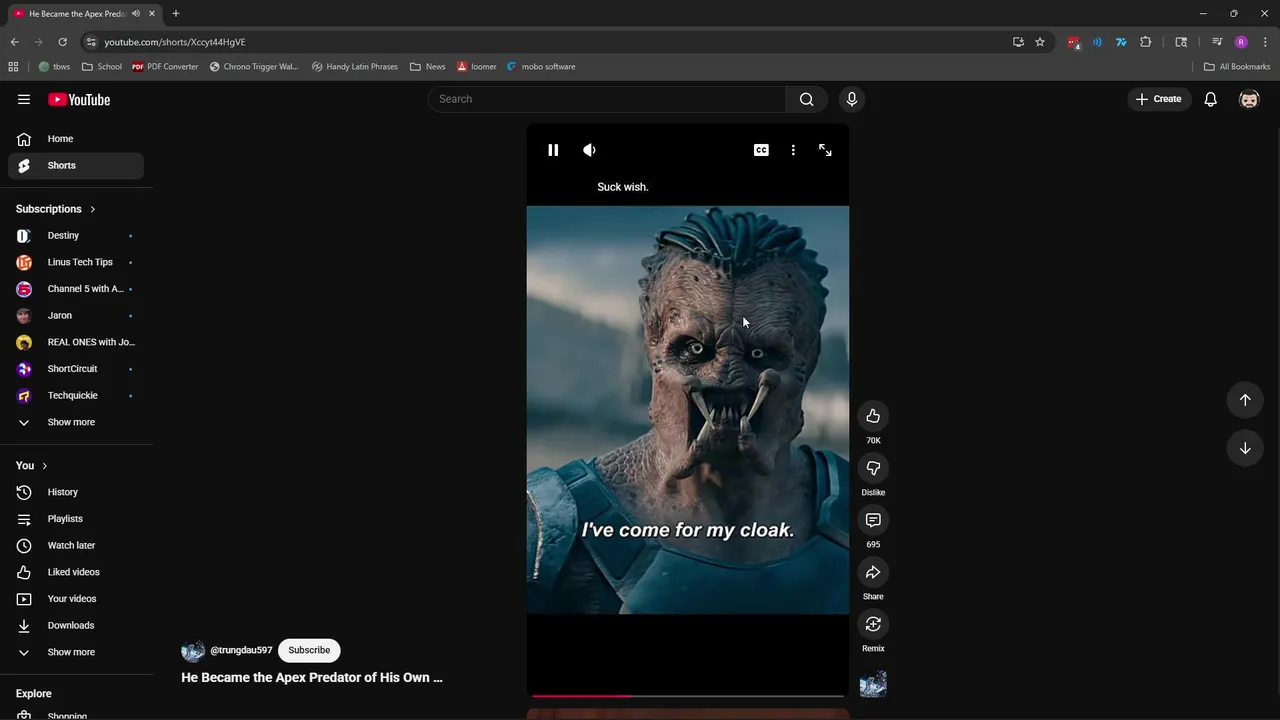Open the comments with 695 replies
The width and height of the screenshot is (1280, 720).
[x=873, y=520]
